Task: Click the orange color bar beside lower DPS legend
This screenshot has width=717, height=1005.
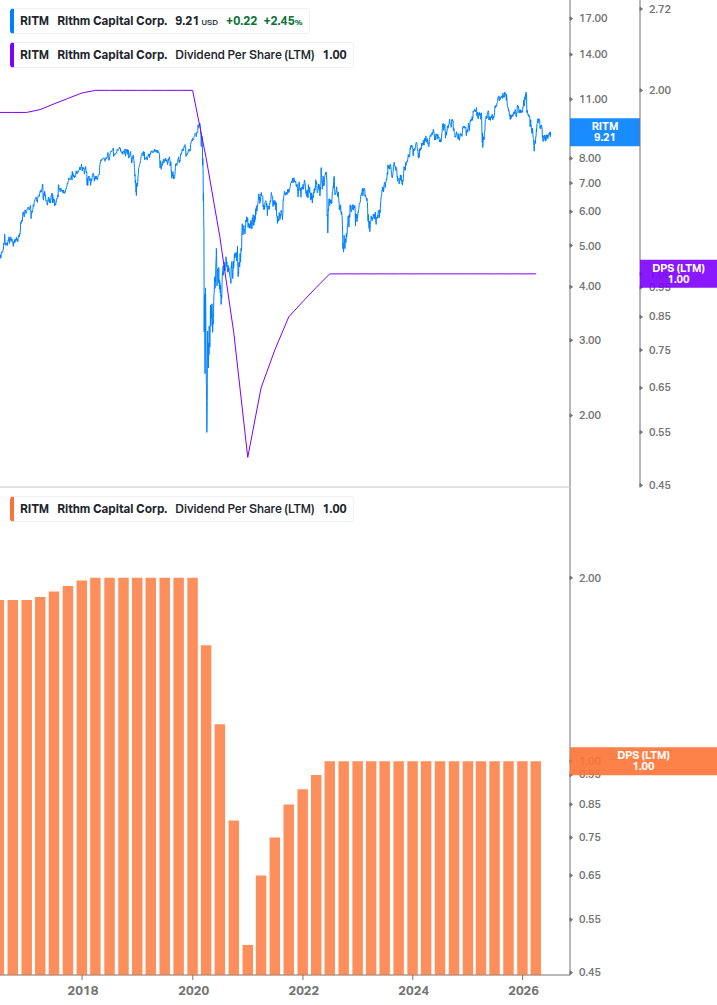Action: coord(12,509)
